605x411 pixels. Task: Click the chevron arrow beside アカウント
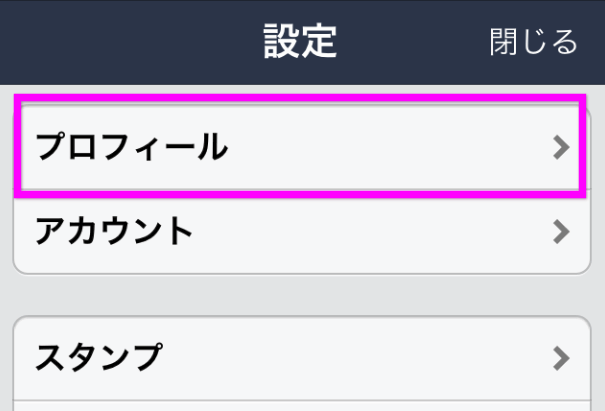pos(561,233)
